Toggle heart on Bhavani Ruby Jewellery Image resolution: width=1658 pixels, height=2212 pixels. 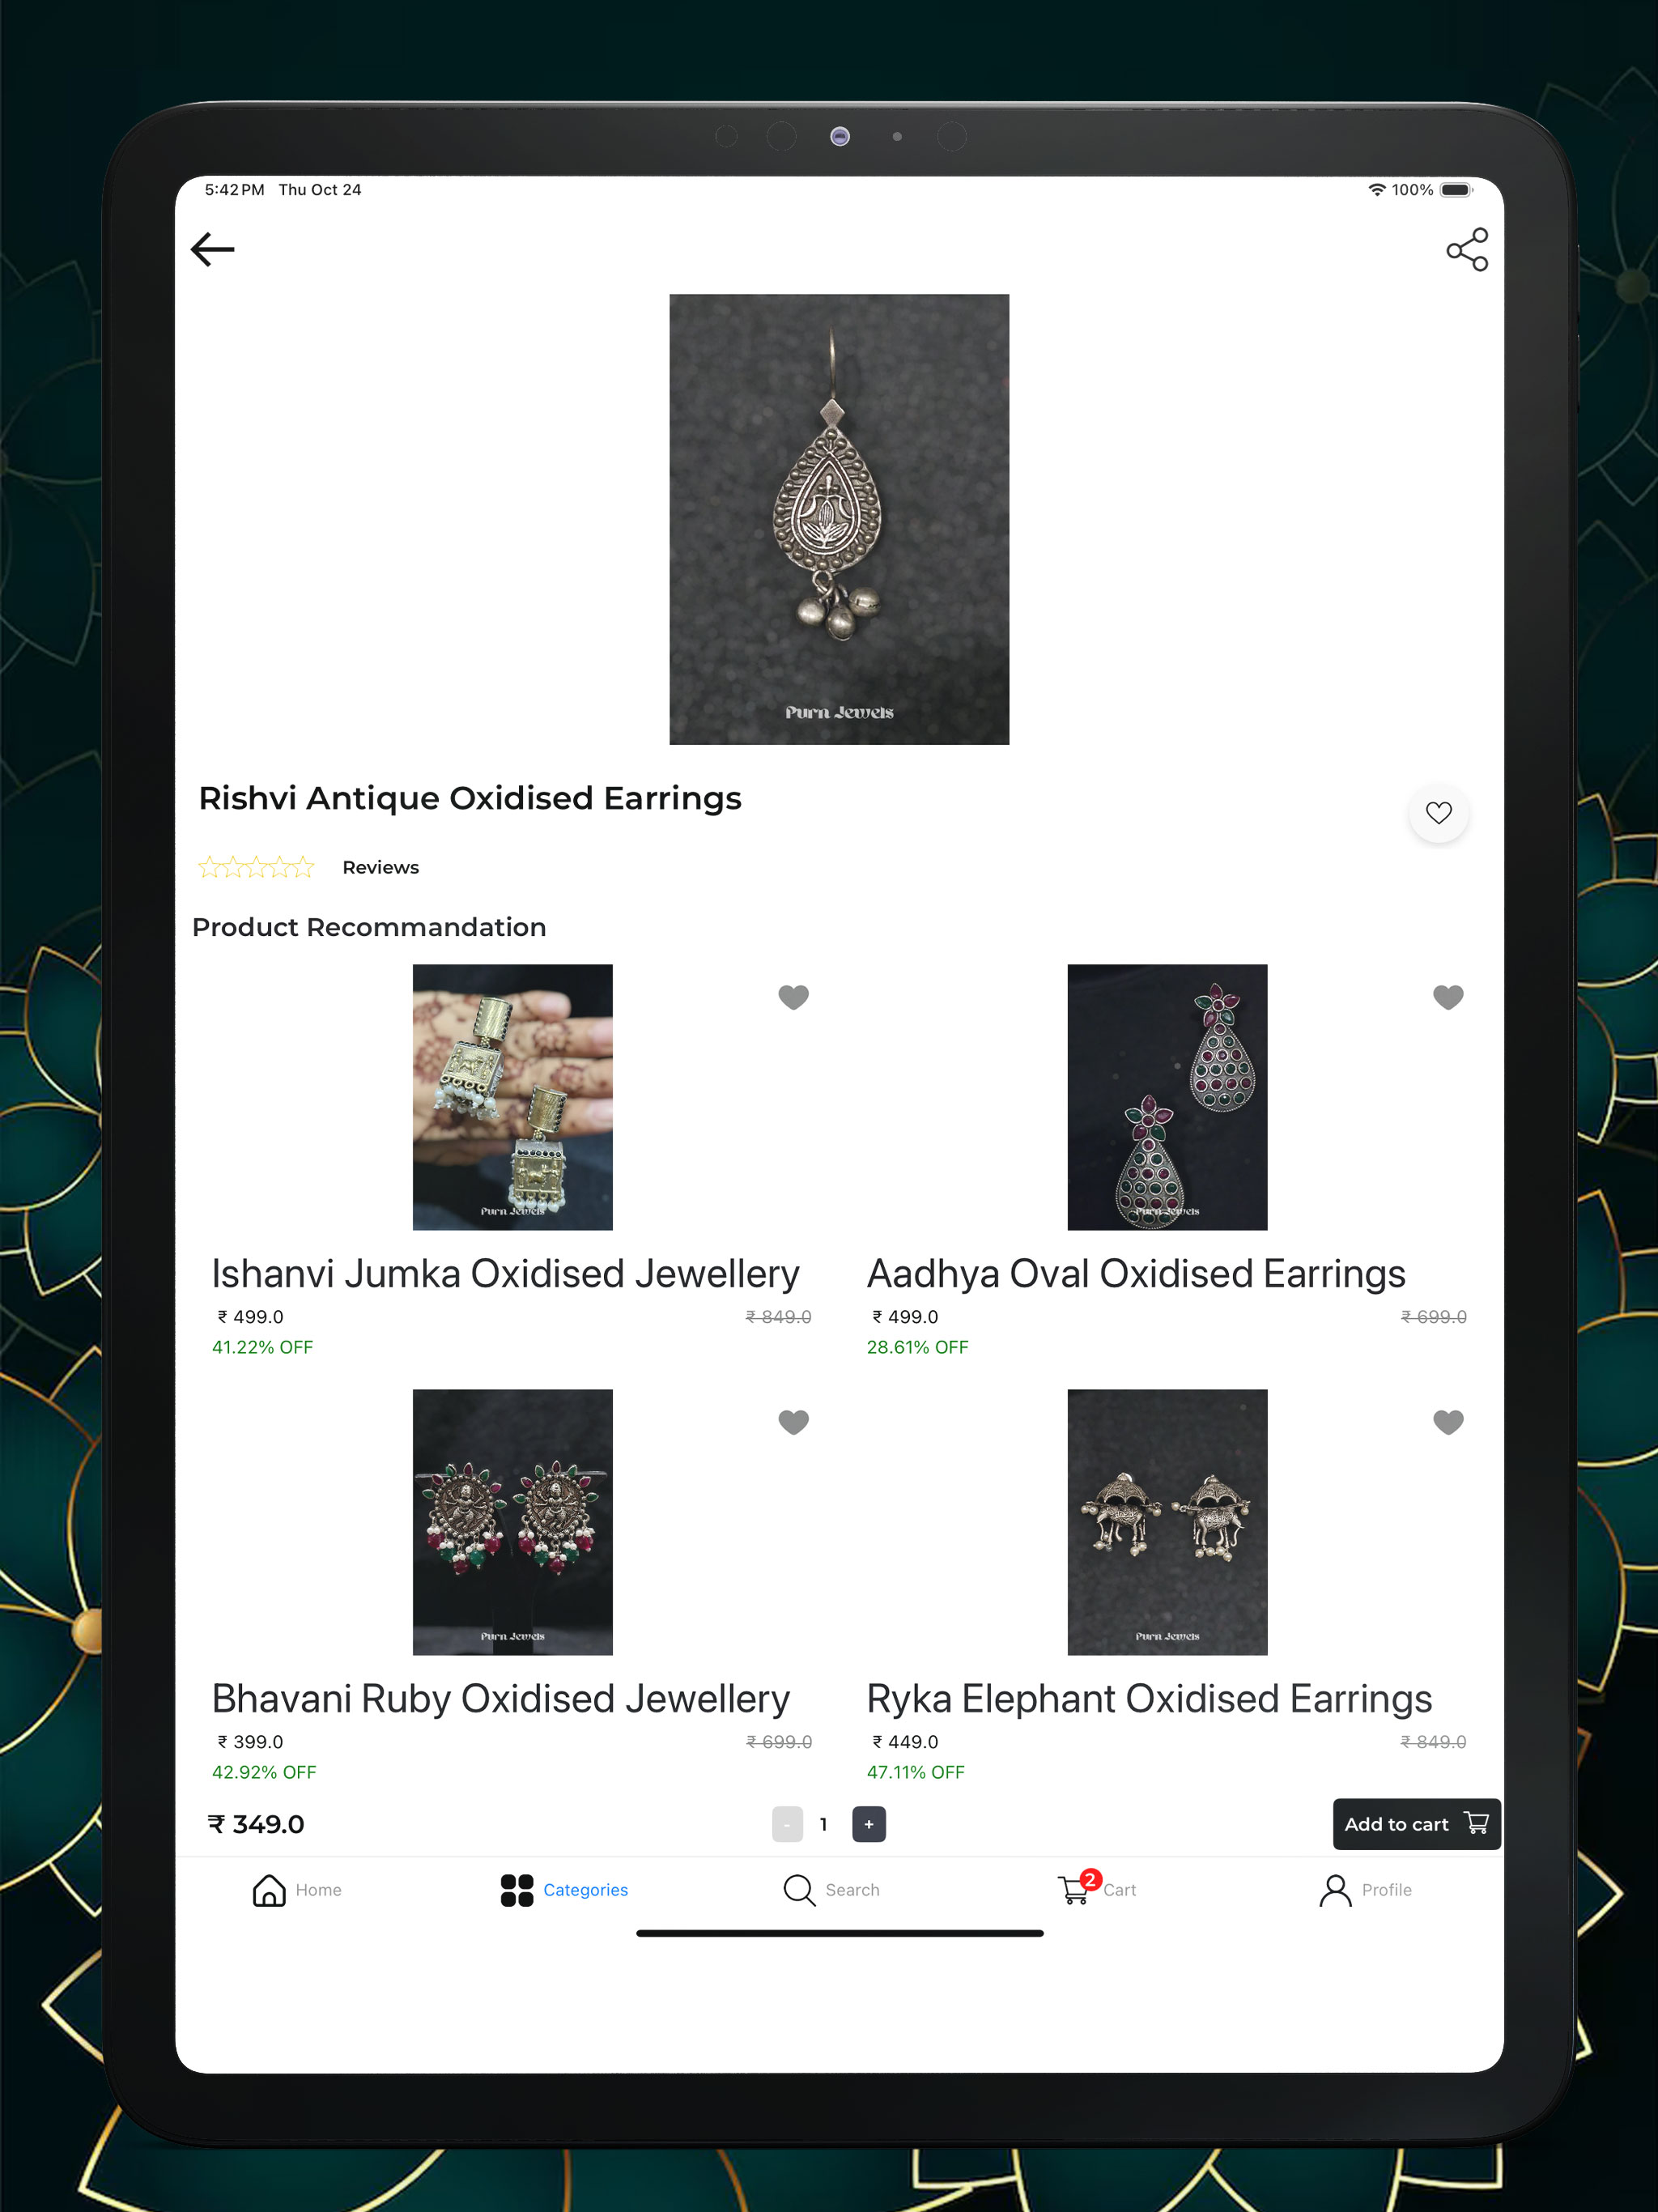click(793, 1422)
